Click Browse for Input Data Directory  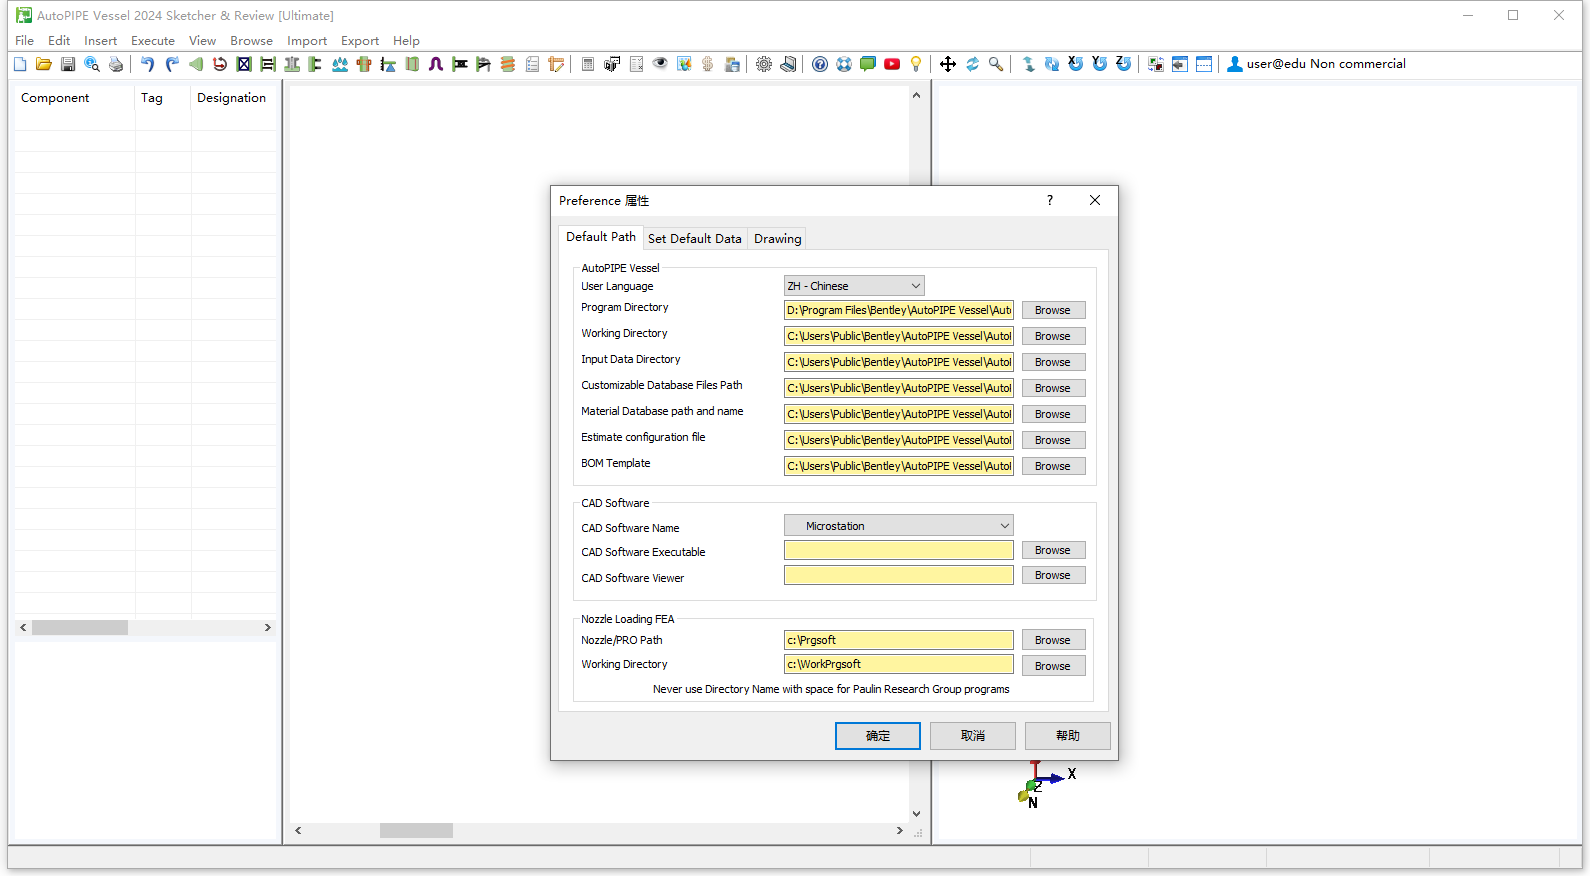click(x=1053, y=363)
